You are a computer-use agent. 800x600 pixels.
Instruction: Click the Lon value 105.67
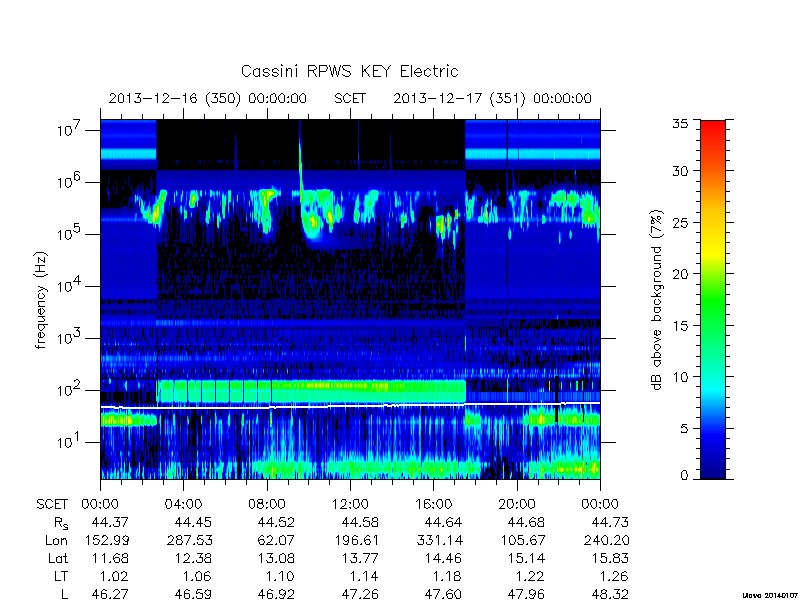(x=522, y=540)
